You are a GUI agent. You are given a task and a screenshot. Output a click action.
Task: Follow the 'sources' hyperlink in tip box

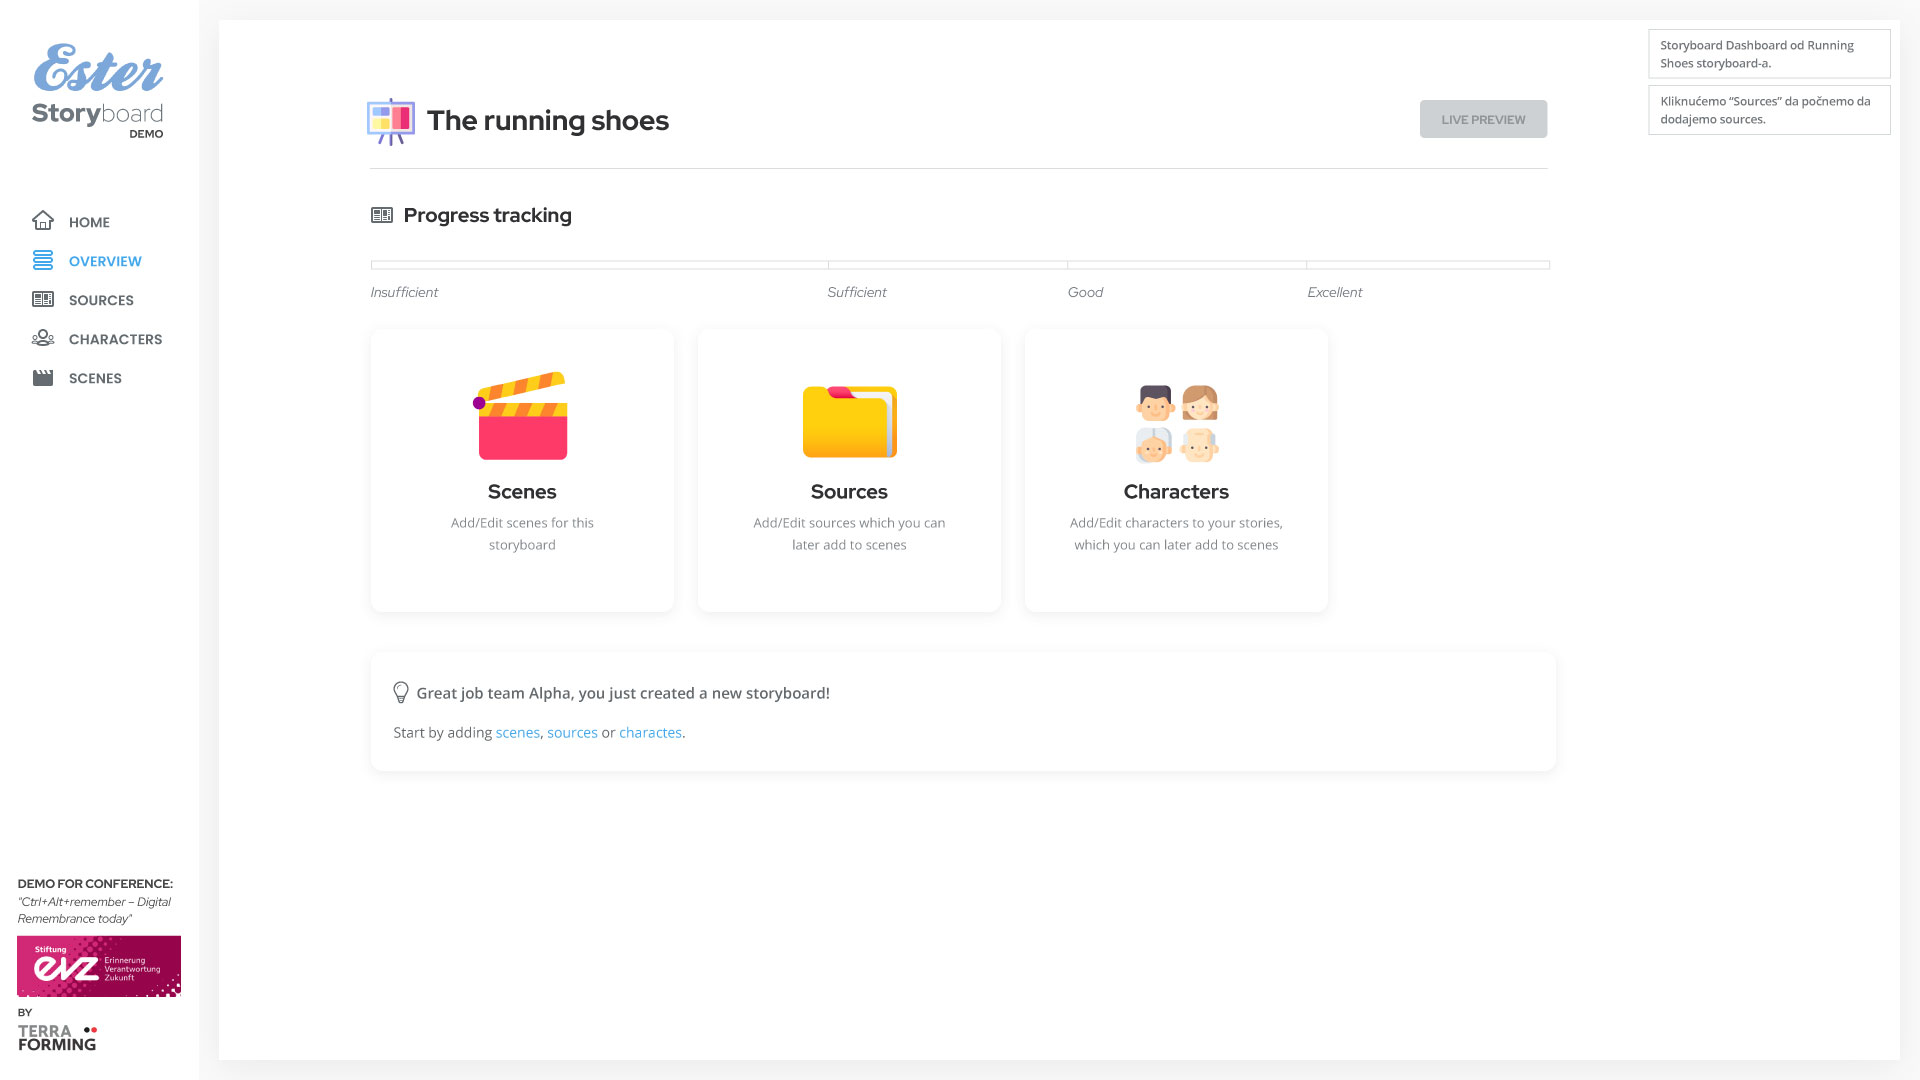point(572,733)
